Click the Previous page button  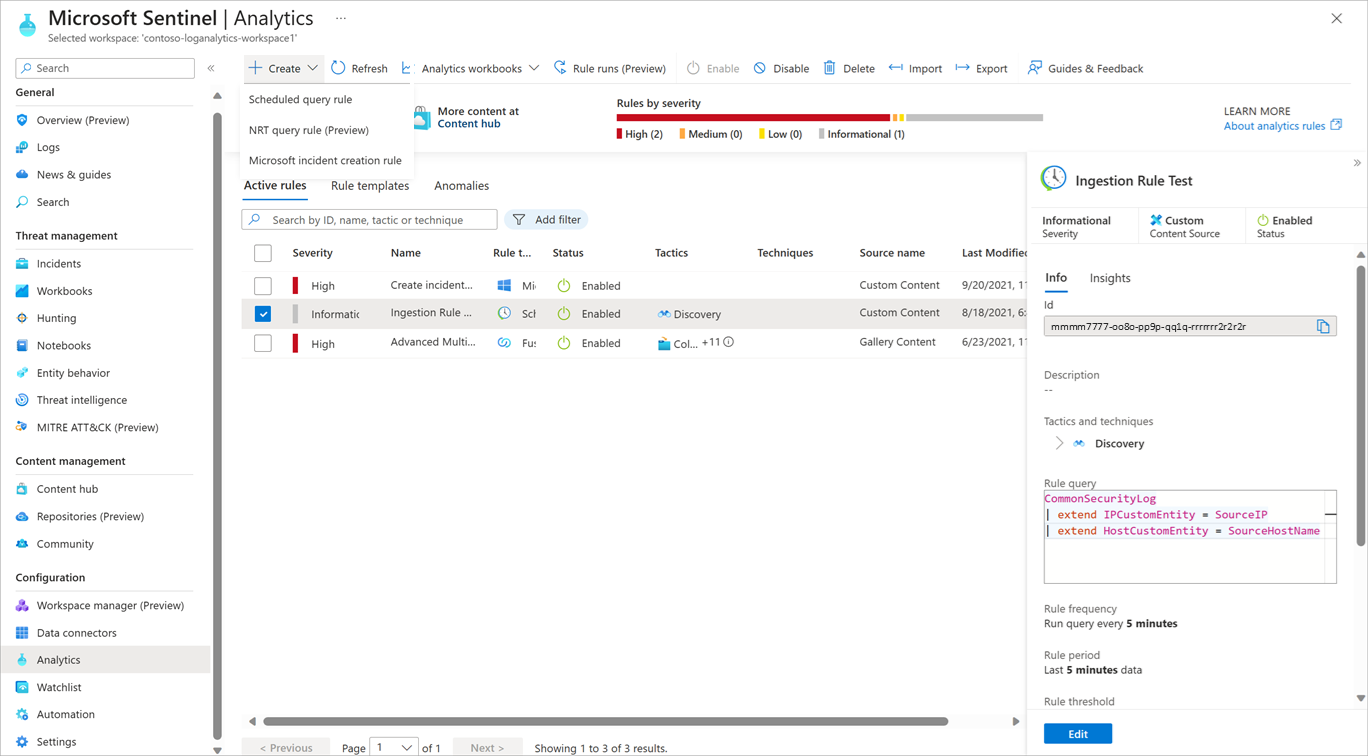pos(286,748)
